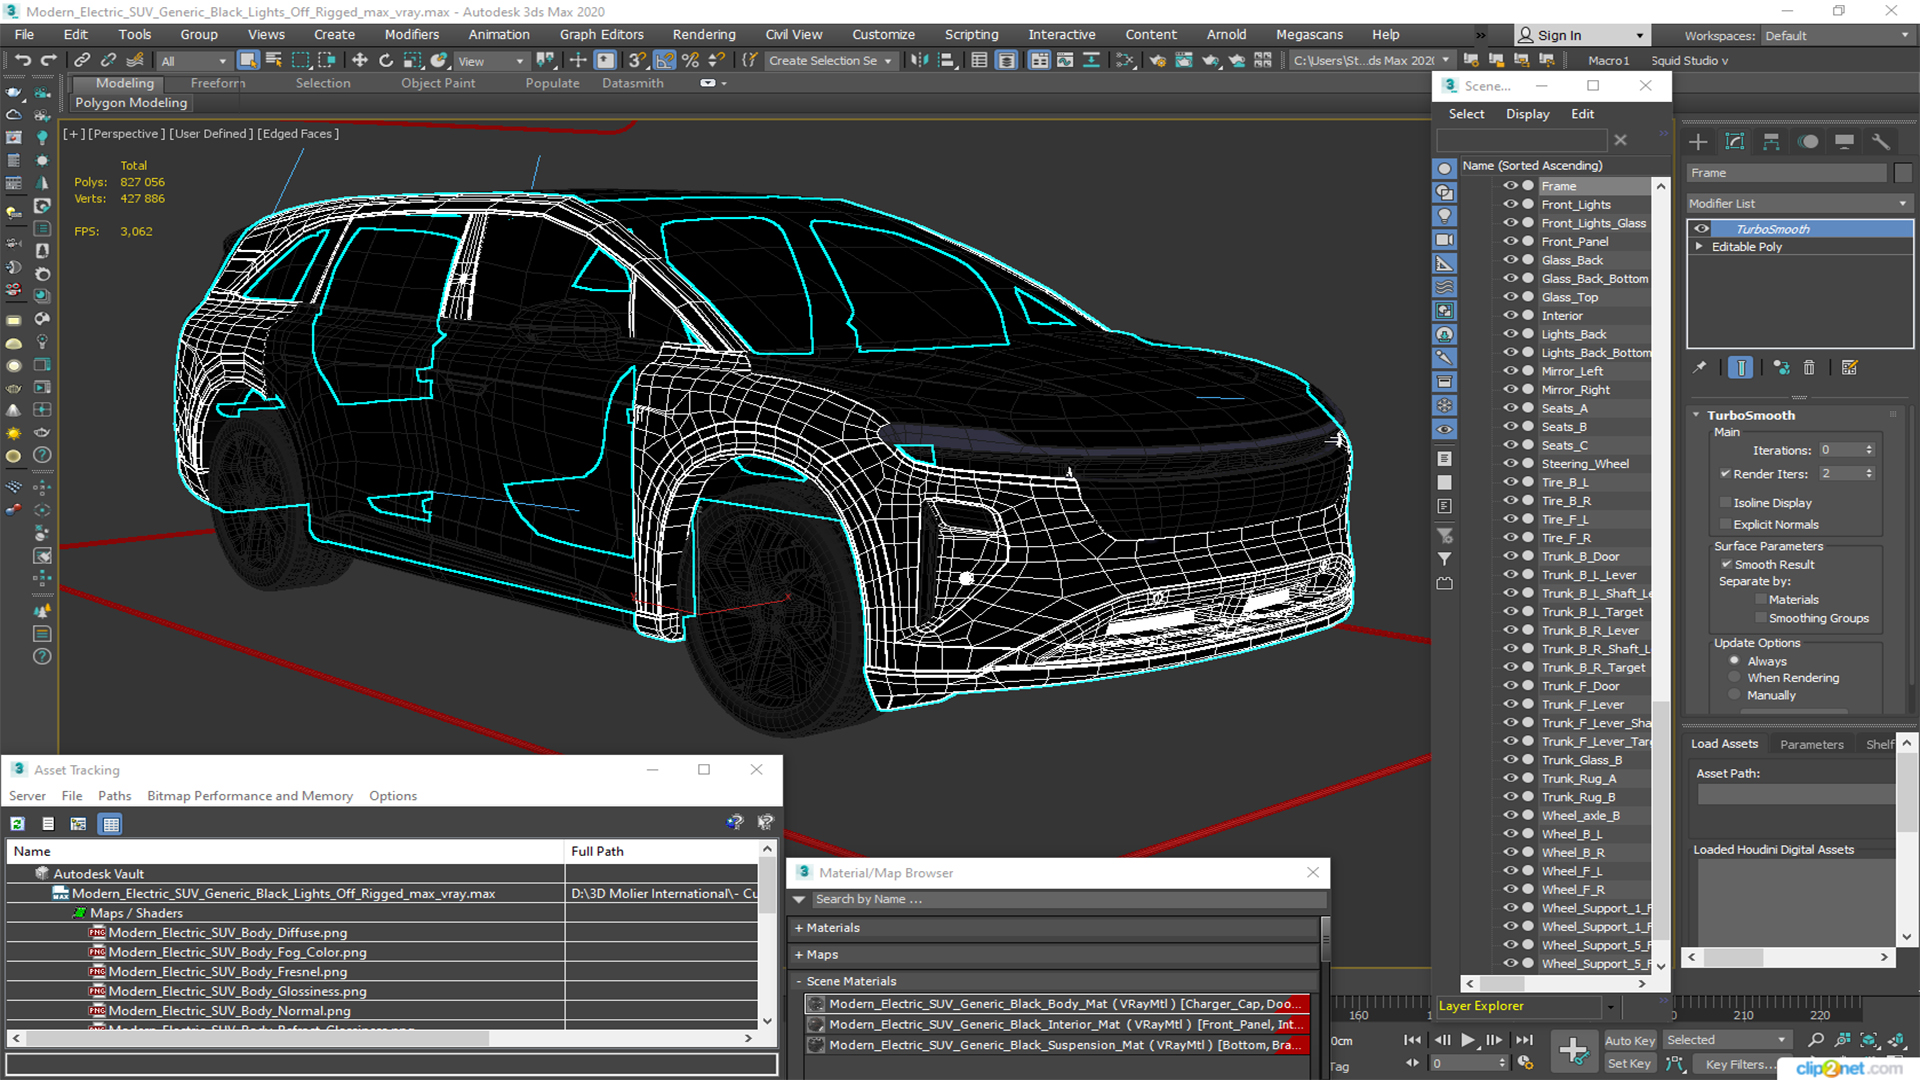
Task: Toggle Angle Snap in main toolbar
Action: pyautogui.click(x=665, y=61)
